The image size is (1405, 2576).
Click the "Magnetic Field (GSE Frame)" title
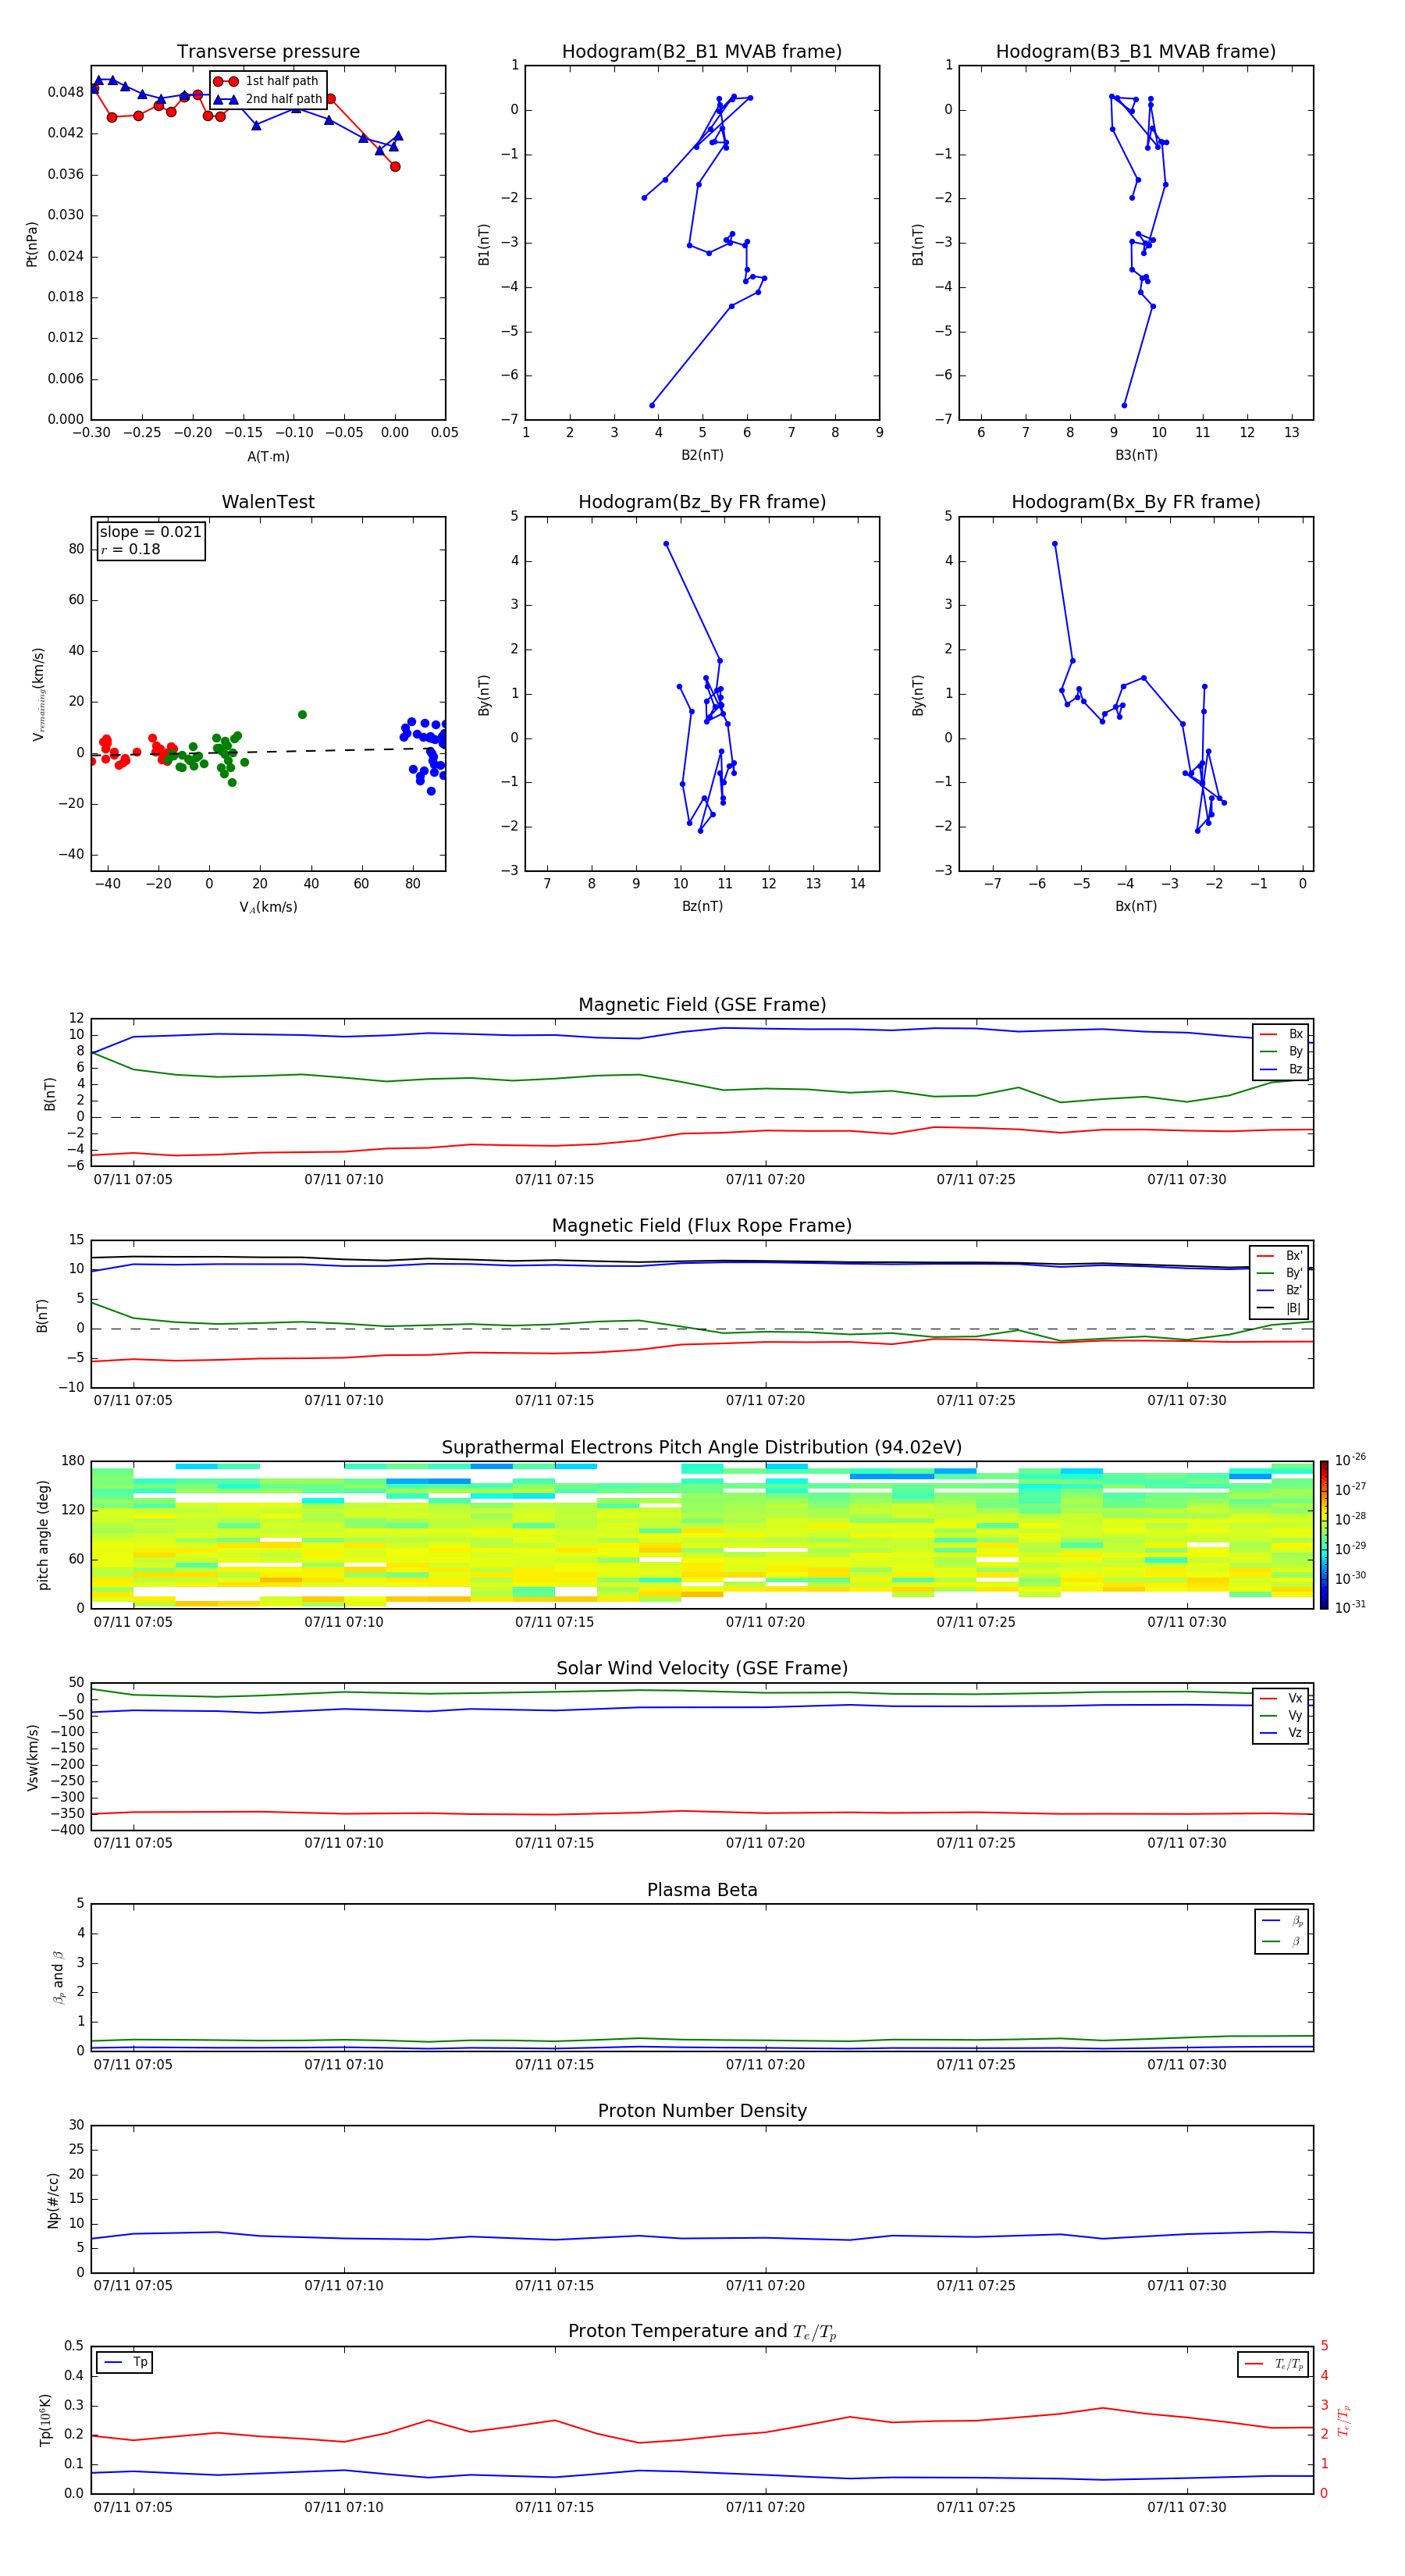point(702,1005)
